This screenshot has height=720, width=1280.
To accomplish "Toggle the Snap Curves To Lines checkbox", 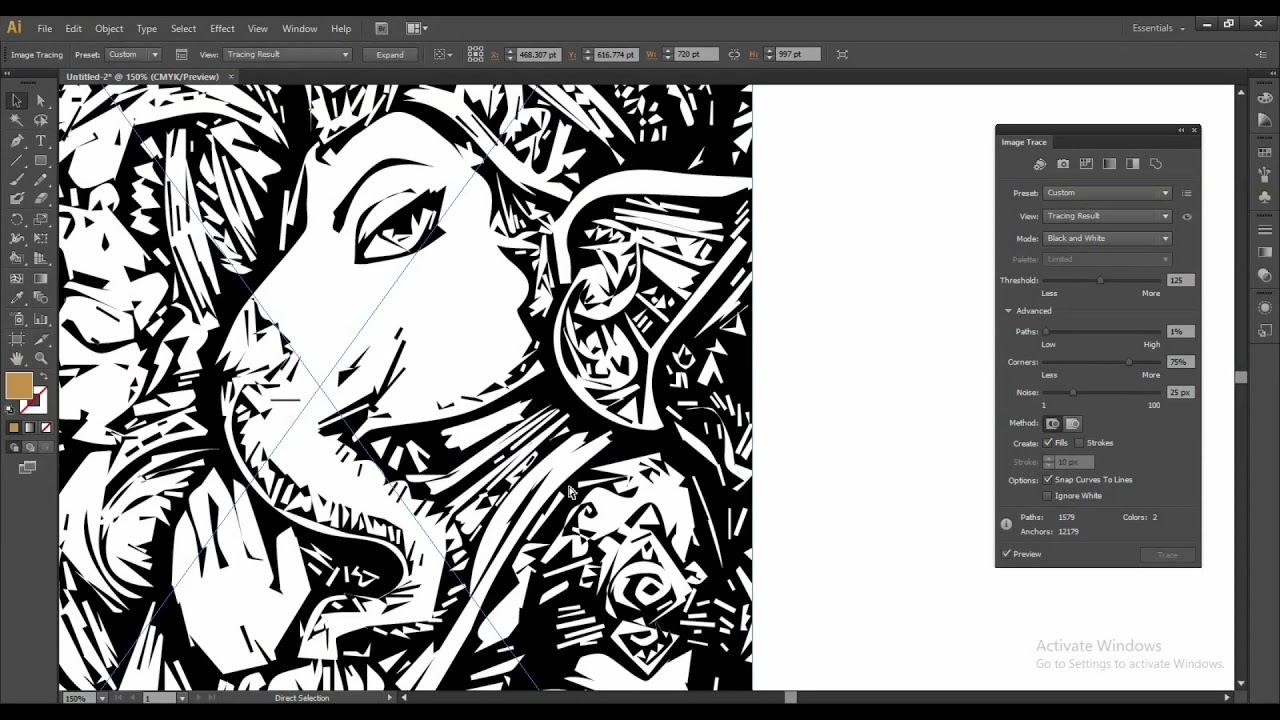I will [x=1048, y=480].
